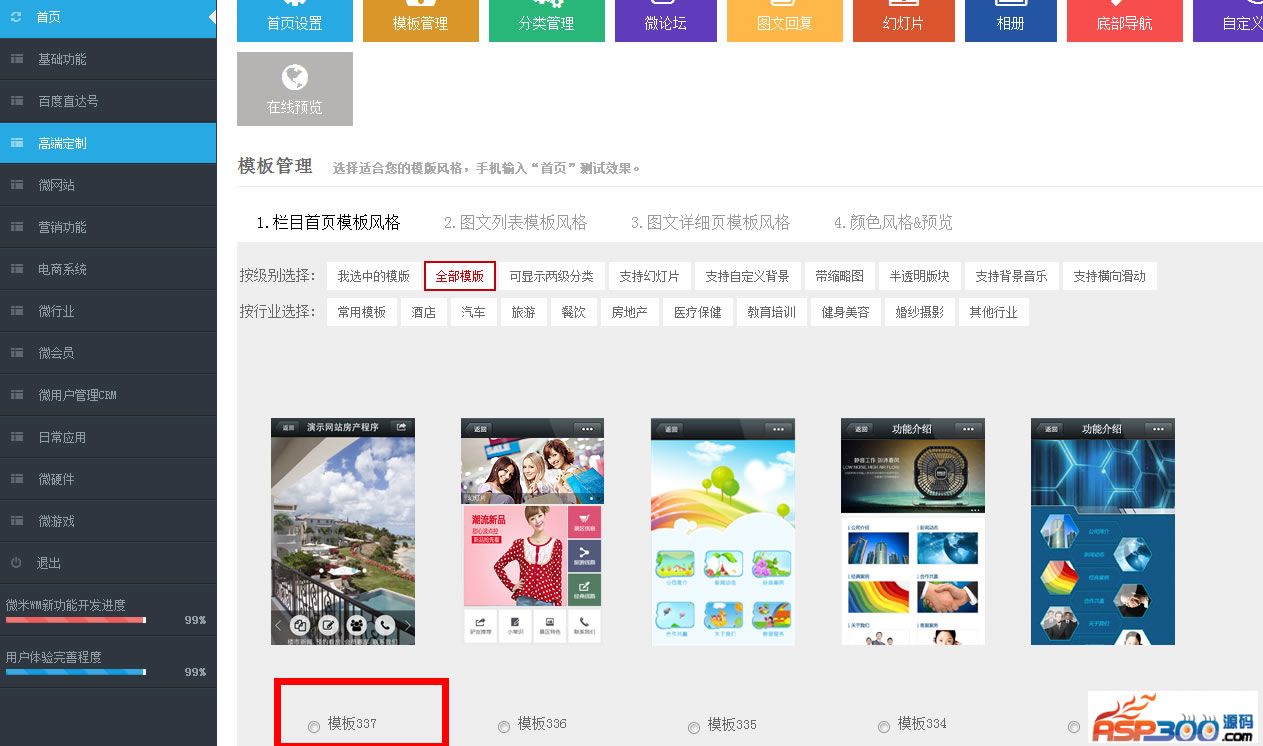Screen dimensions: 1263x746
Task: Switch to 3.图文详细页模板风格 tab
Action: (710, 222)
